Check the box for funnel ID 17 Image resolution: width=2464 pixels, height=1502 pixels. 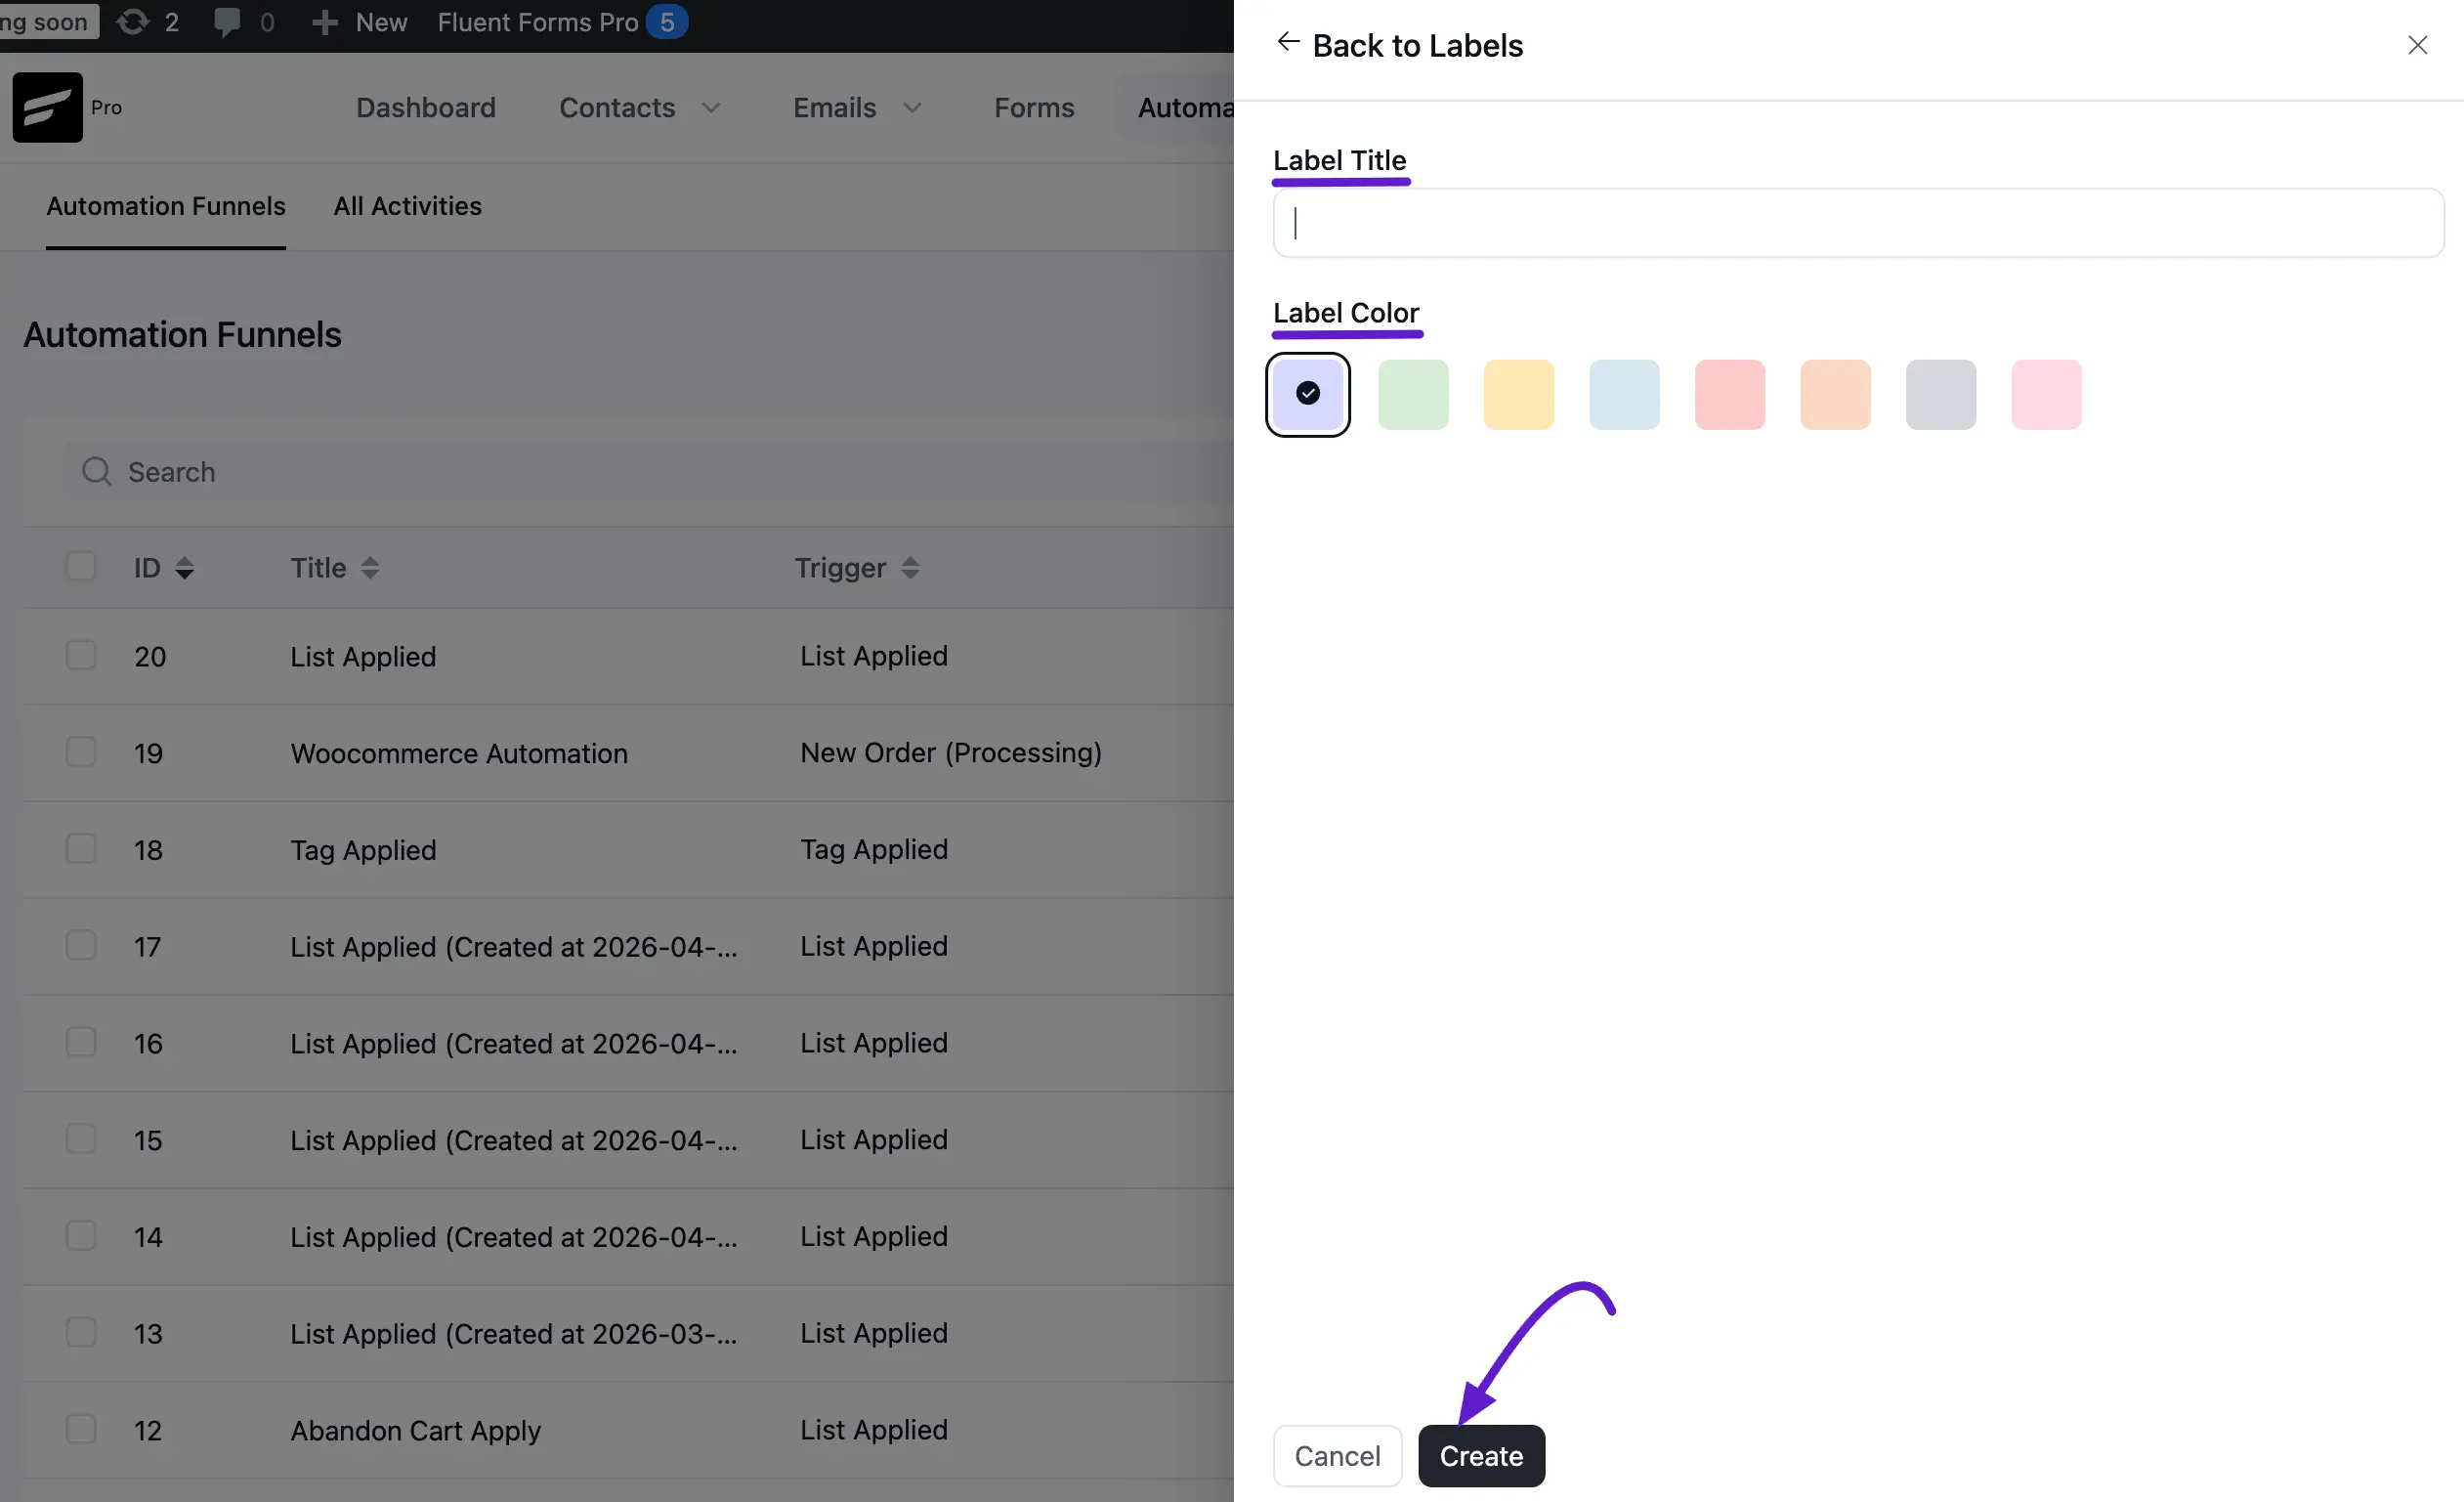point(81,946)
